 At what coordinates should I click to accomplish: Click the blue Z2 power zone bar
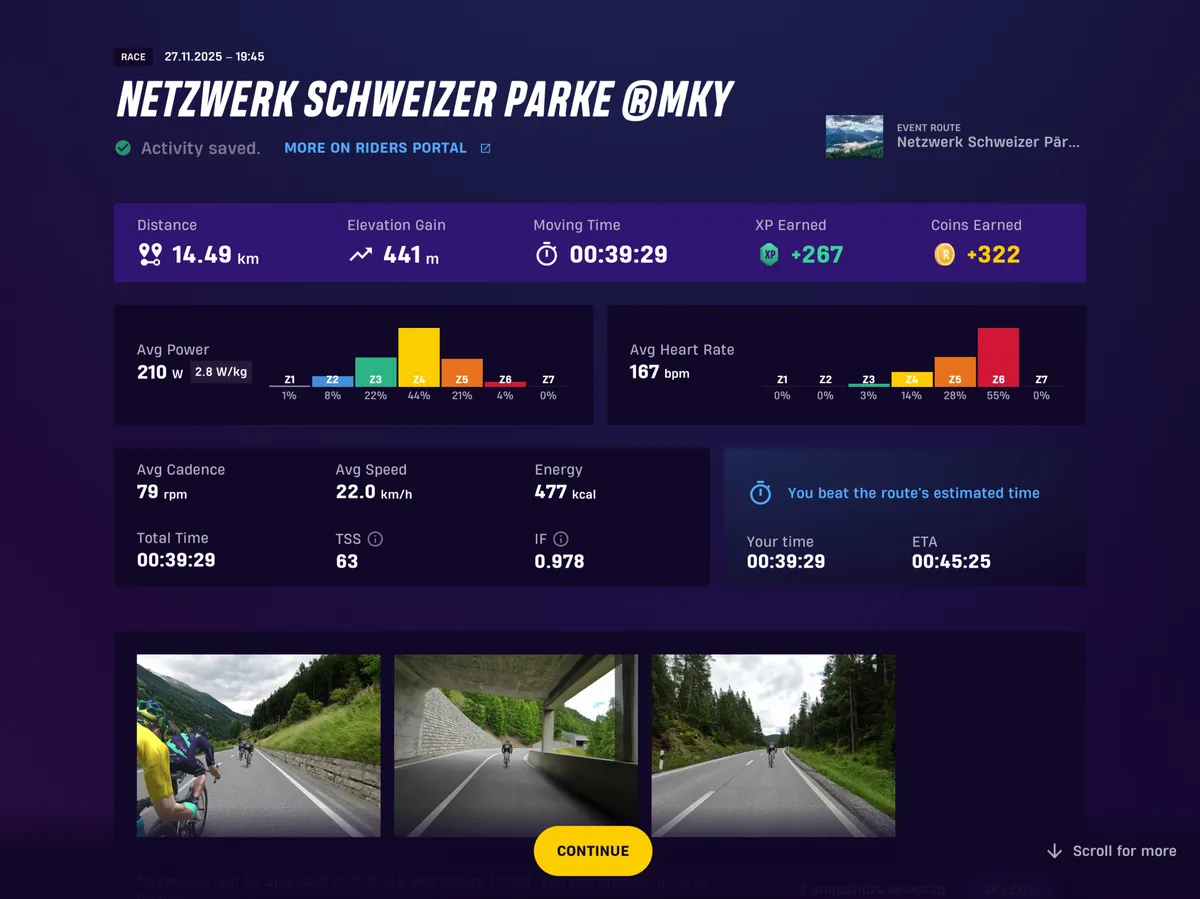333,381
